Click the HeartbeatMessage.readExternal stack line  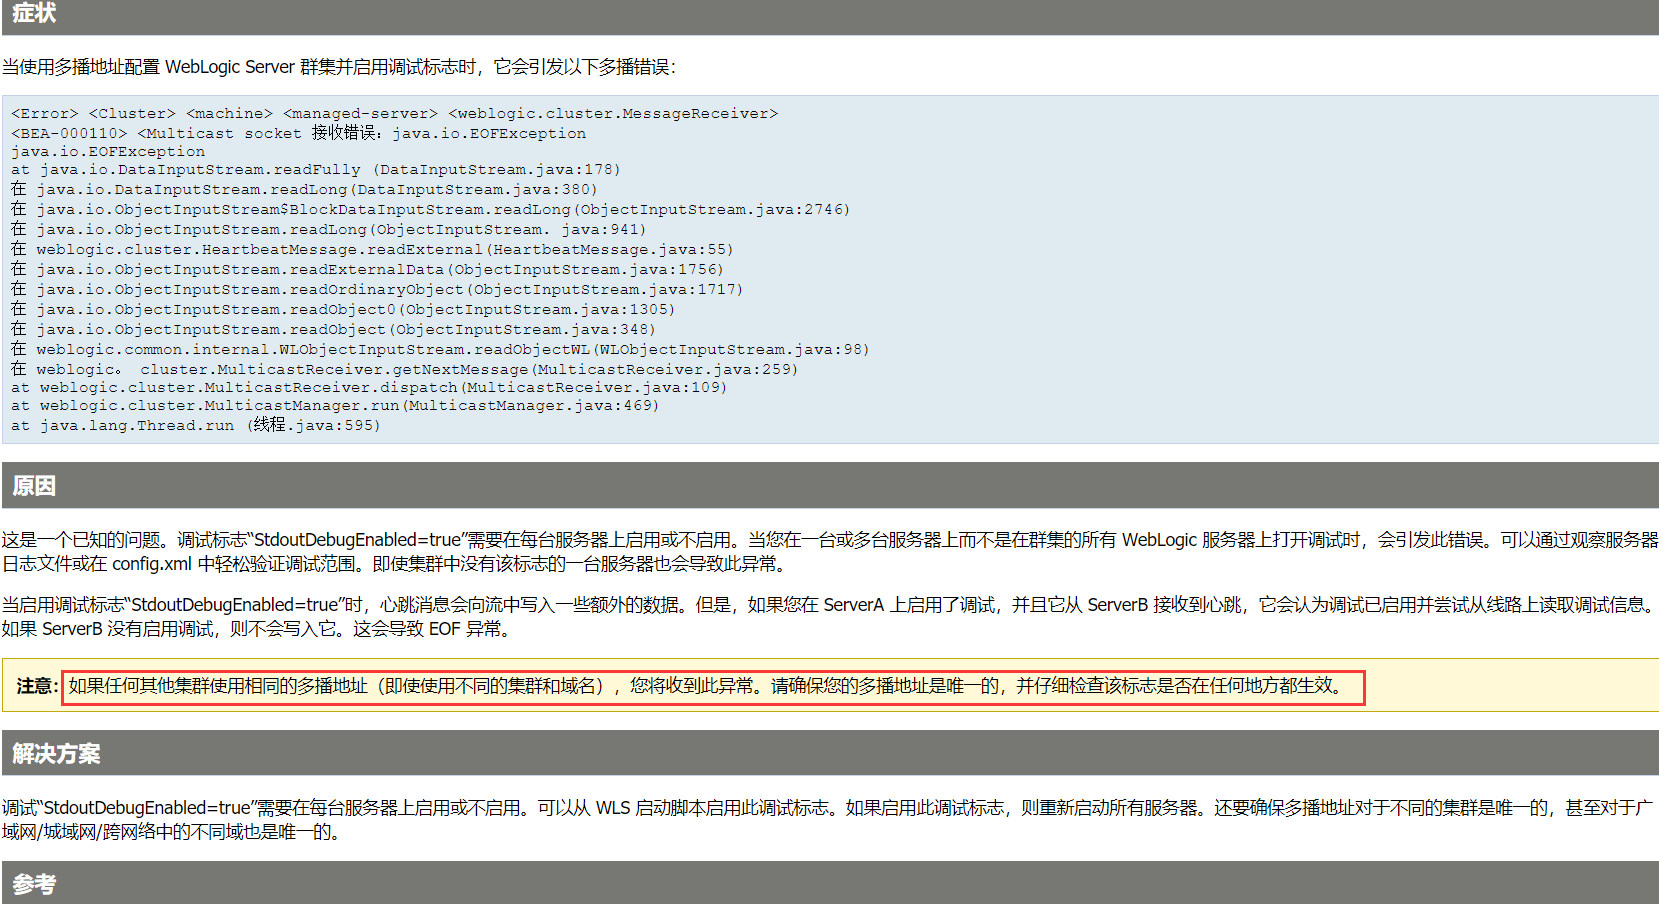[372, 249]
